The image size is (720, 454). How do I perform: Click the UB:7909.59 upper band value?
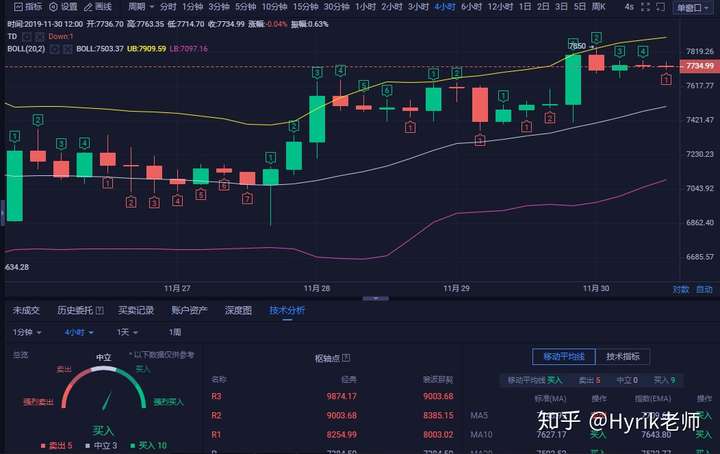pos(146,48)
